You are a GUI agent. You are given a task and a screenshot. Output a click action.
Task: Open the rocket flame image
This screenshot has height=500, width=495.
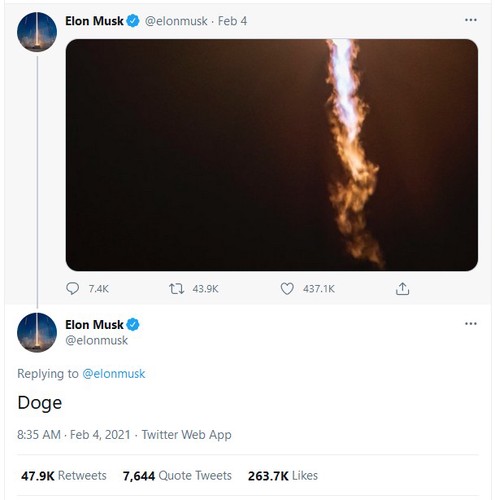click(272, 155)
